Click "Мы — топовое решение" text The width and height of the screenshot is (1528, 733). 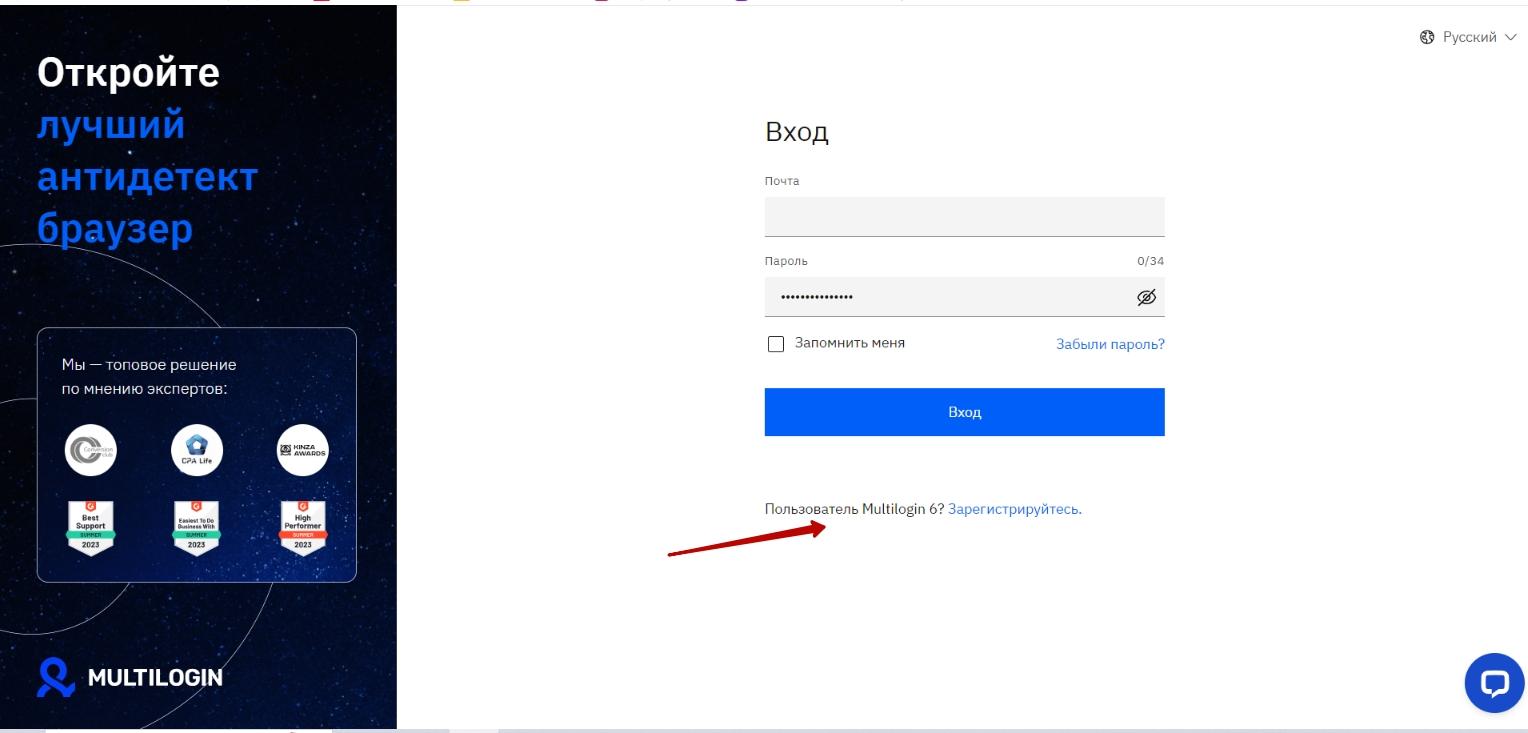click(x=149, y=365)
